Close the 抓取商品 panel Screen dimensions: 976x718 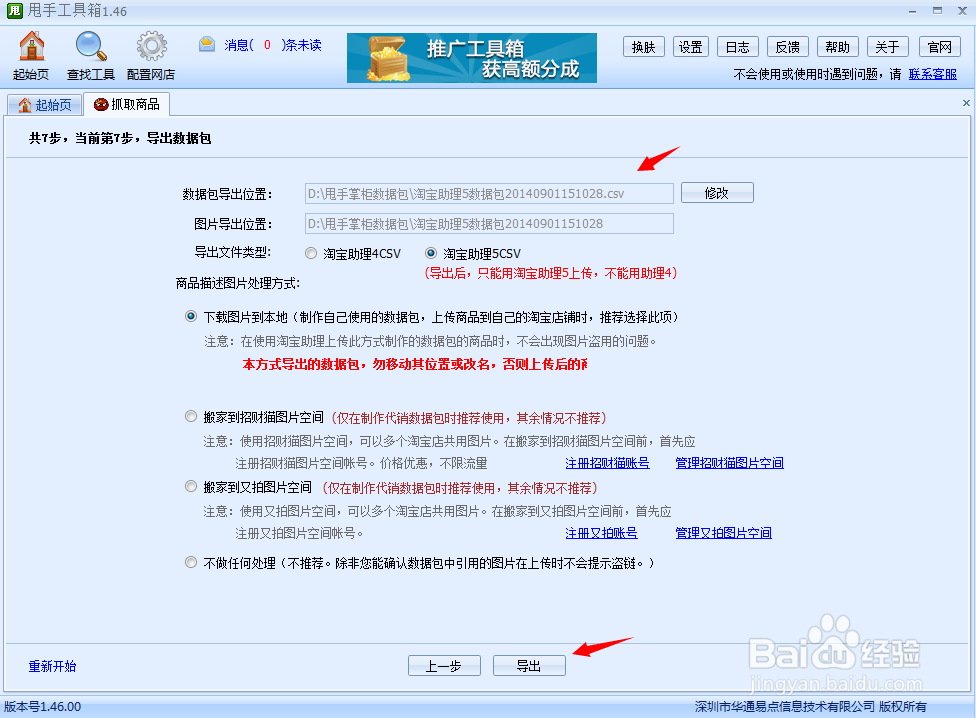[x=965, y=102]
